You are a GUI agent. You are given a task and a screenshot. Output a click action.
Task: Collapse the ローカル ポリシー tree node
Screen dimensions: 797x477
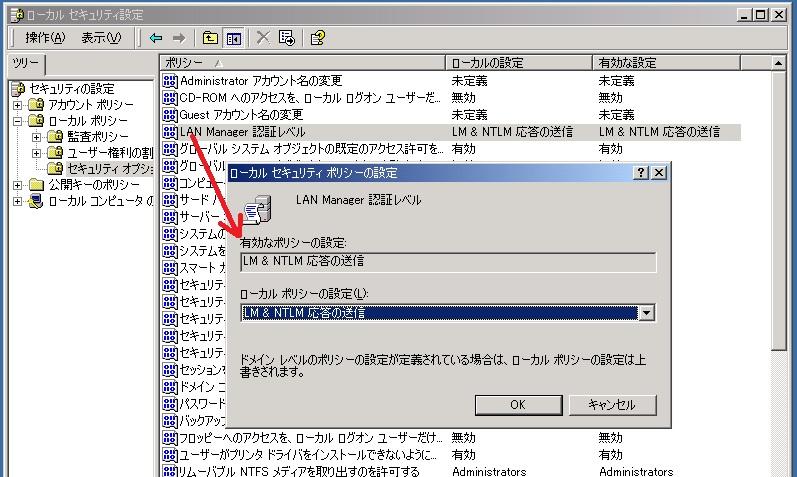tap(18, 121)
